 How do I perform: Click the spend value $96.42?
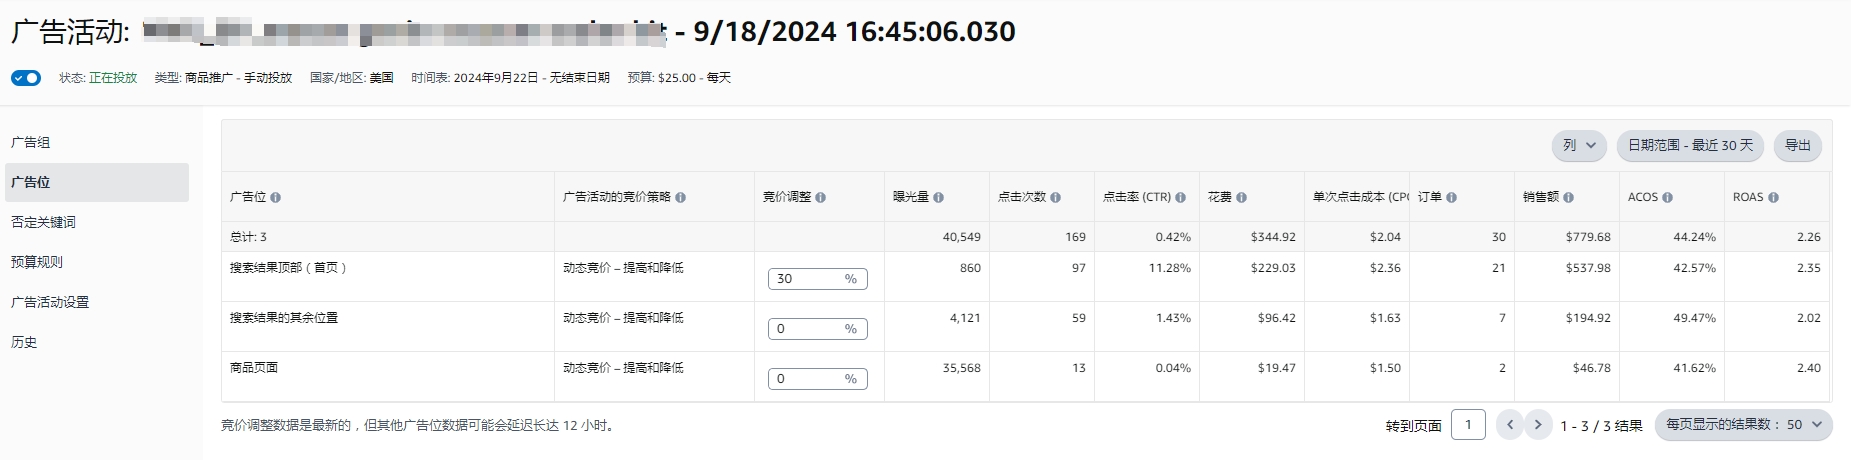click(x=1277, y=318)
